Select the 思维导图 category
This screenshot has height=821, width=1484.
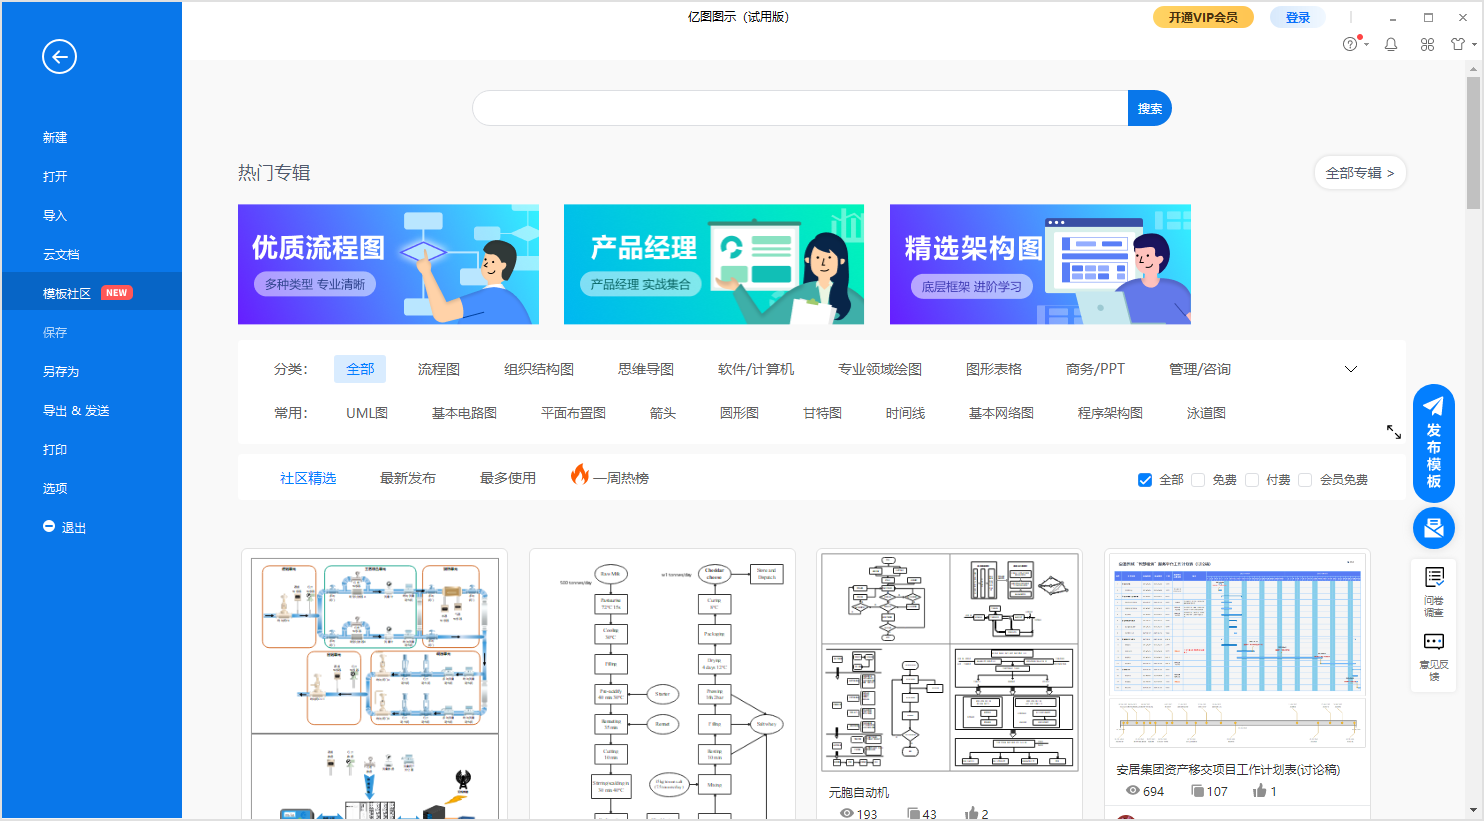click(x=646, y=369)
